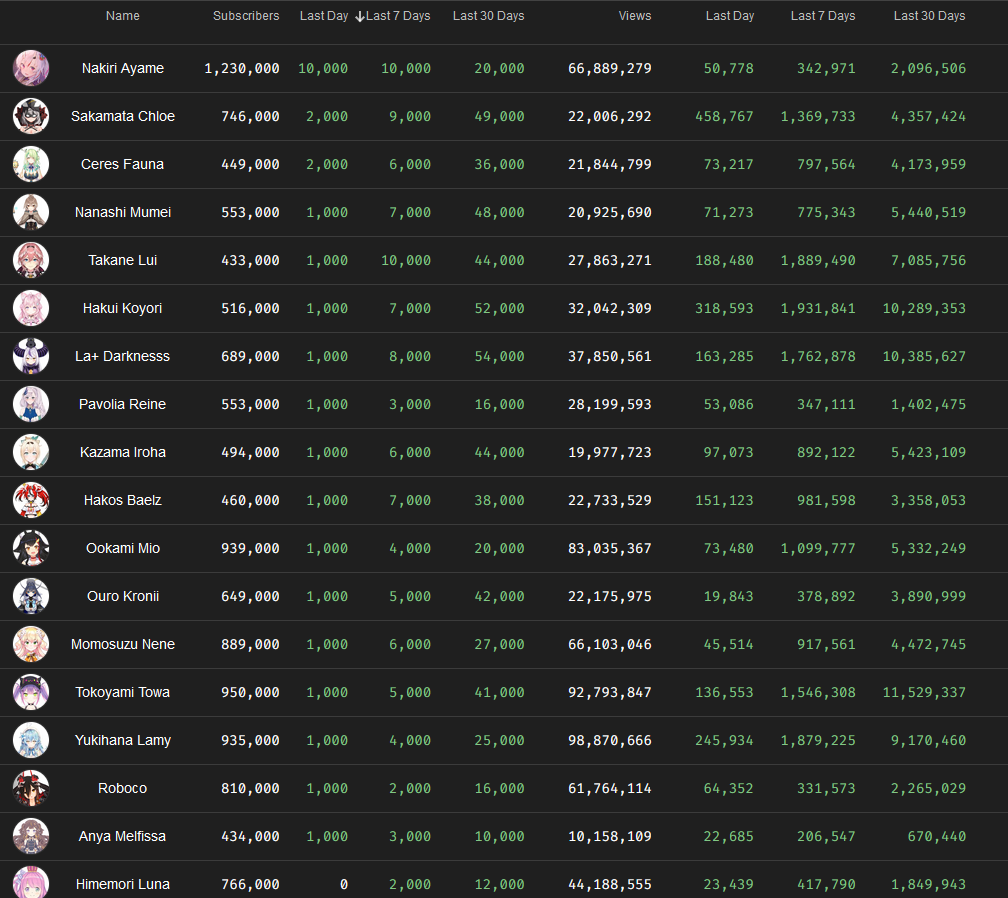Sort by subscribers Last 30 Days header
Image resolution: width=1008 pixels, height=898 pixels.
click(489, 15)
